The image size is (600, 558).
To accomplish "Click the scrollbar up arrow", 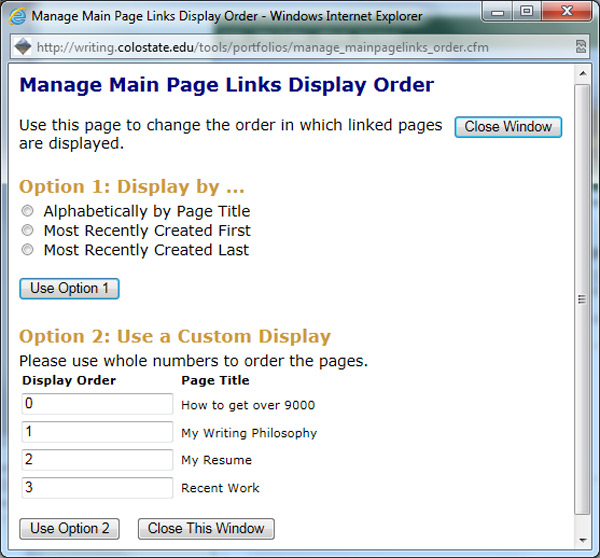I will (x=583, y=73).
